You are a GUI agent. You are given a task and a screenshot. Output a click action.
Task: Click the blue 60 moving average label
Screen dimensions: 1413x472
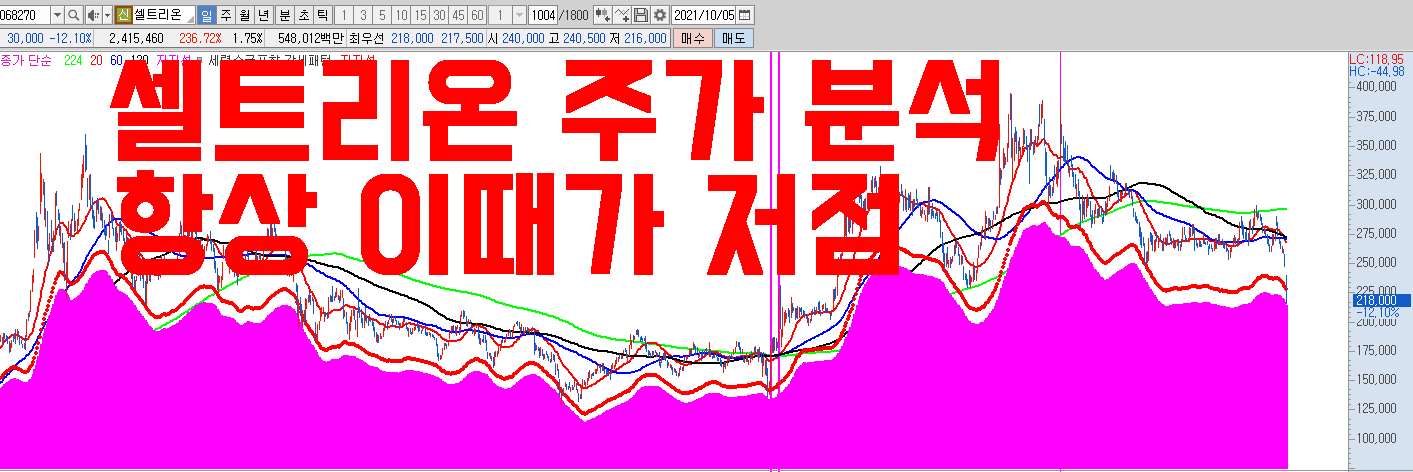pyautogui.click(x=117, y=60)
